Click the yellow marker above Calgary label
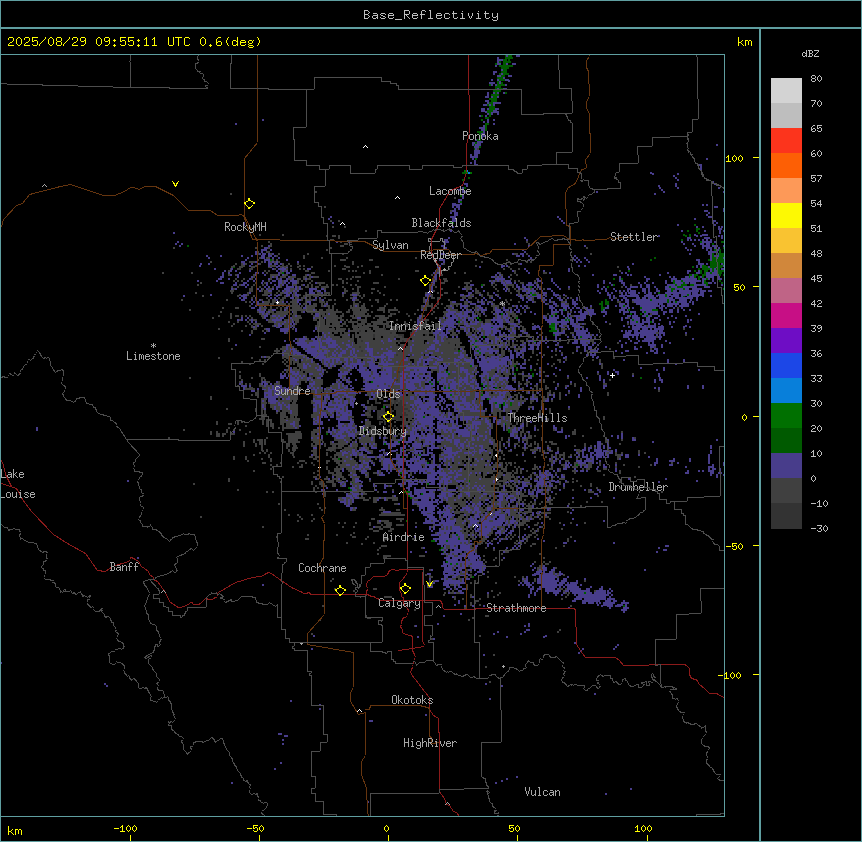This screenshot has width=862, height=842. 405,589
